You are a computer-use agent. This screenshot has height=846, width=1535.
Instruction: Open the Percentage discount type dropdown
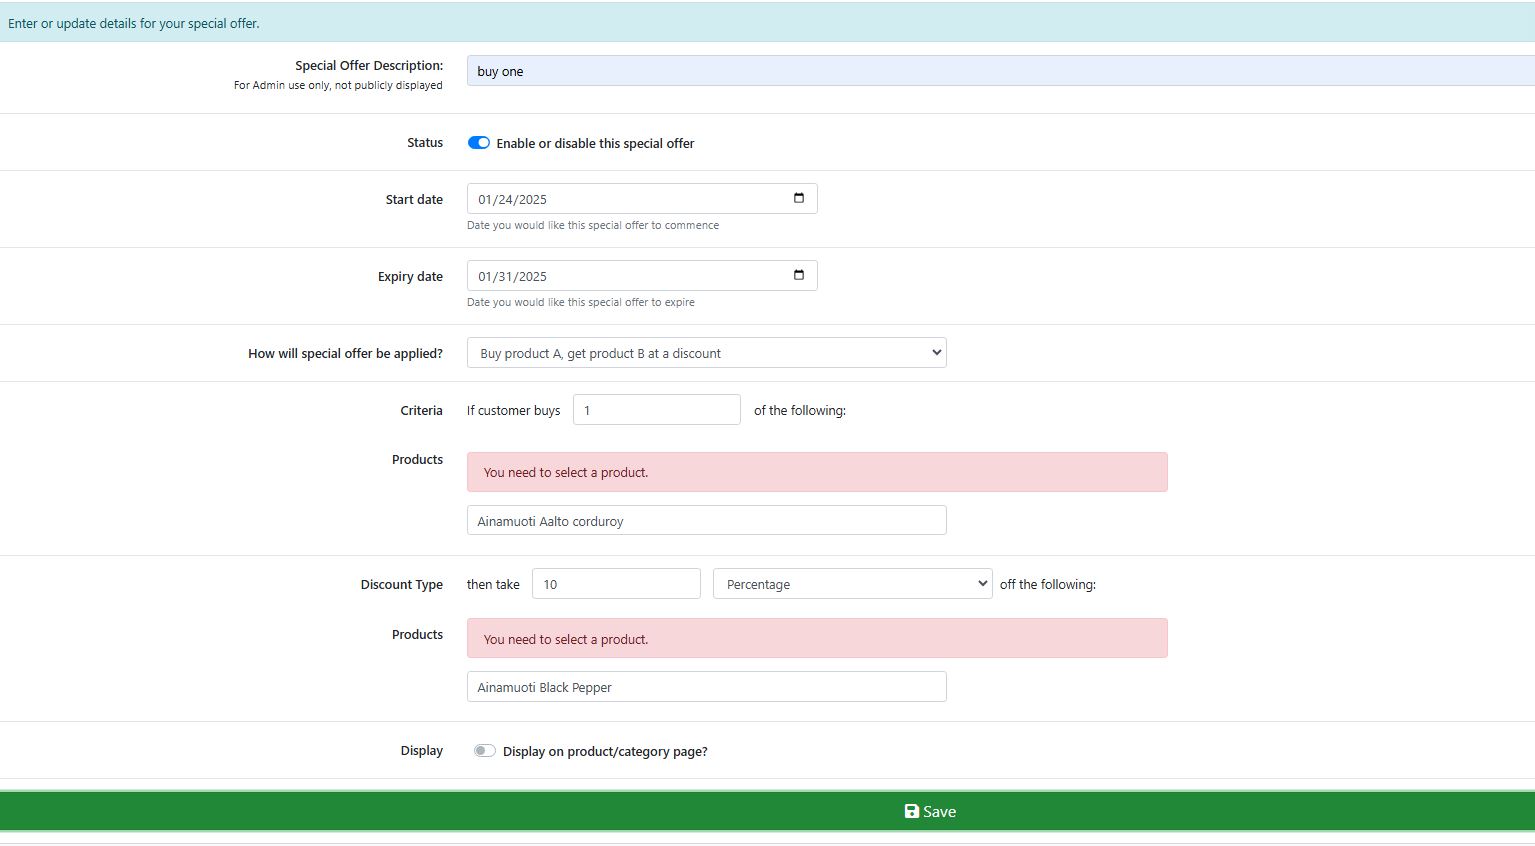point(853,584)
